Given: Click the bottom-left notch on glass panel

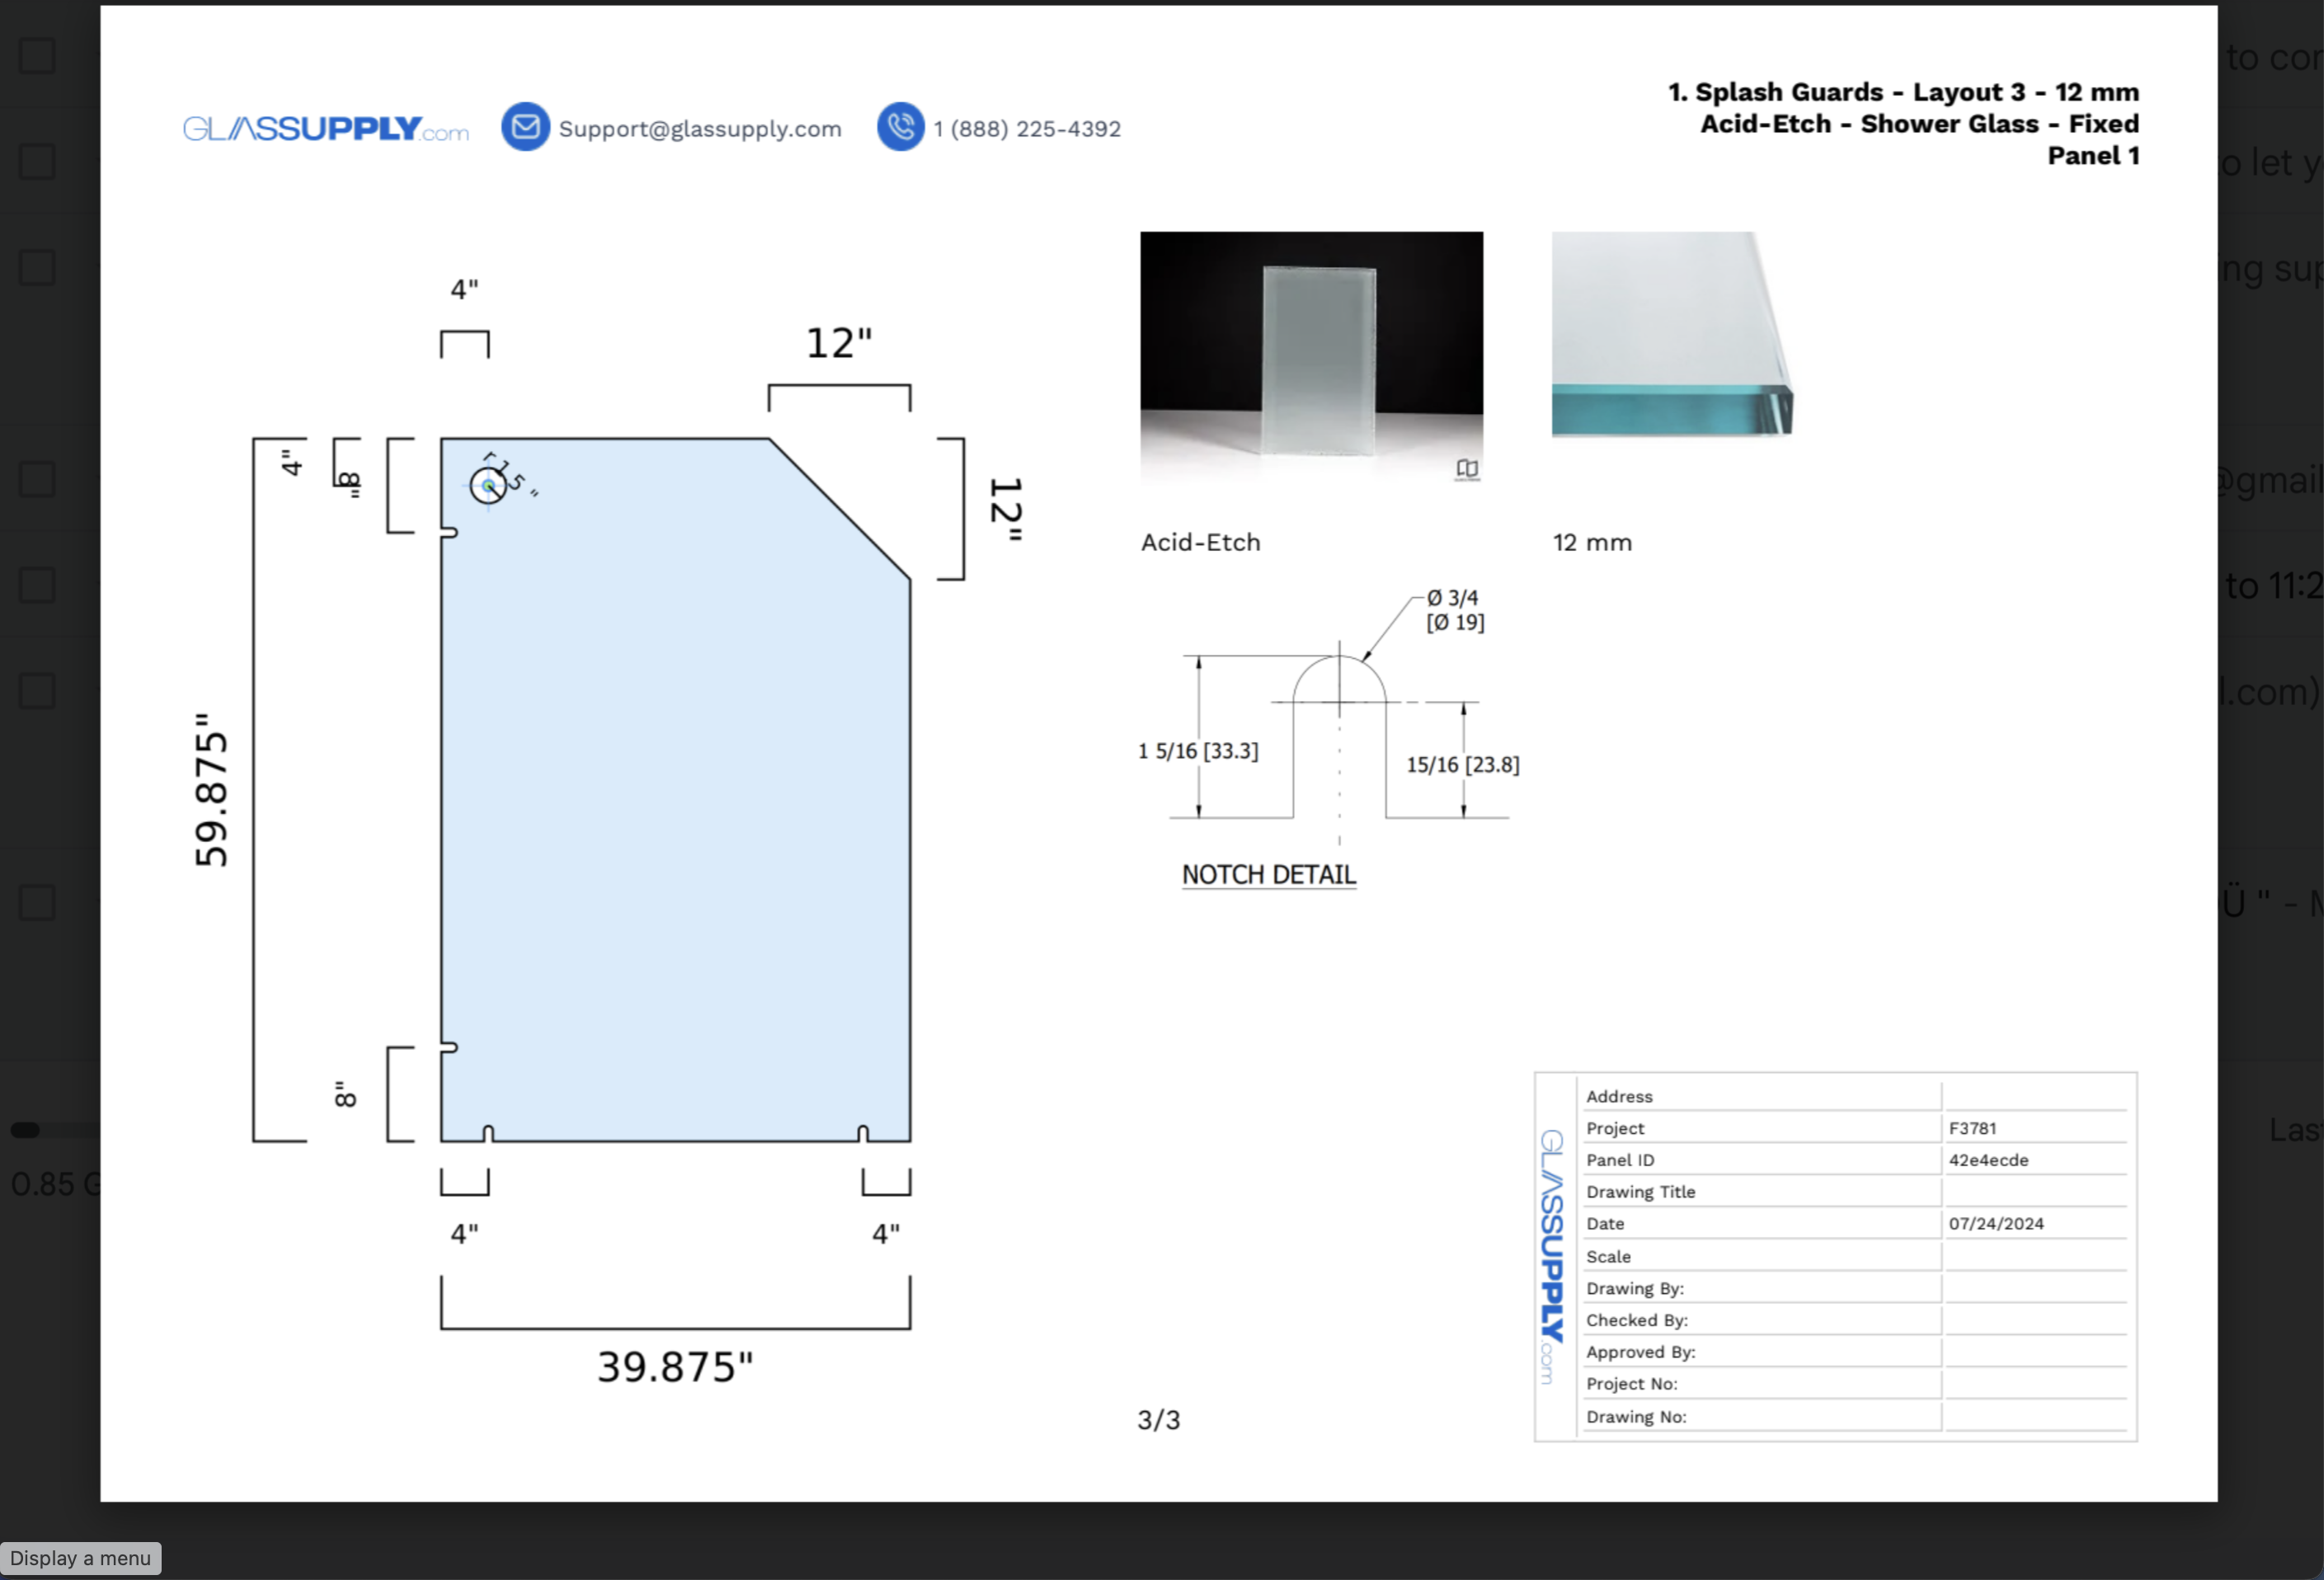Looking at the screenshot, I should 488,1133.
